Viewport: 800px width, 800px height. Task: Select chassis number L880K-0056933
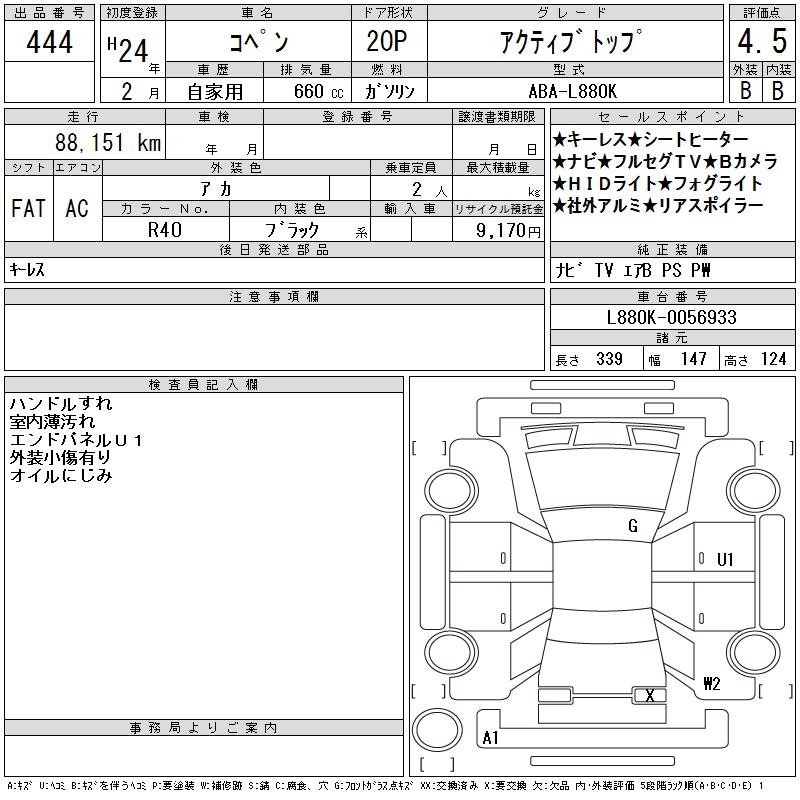click(671, 318)
